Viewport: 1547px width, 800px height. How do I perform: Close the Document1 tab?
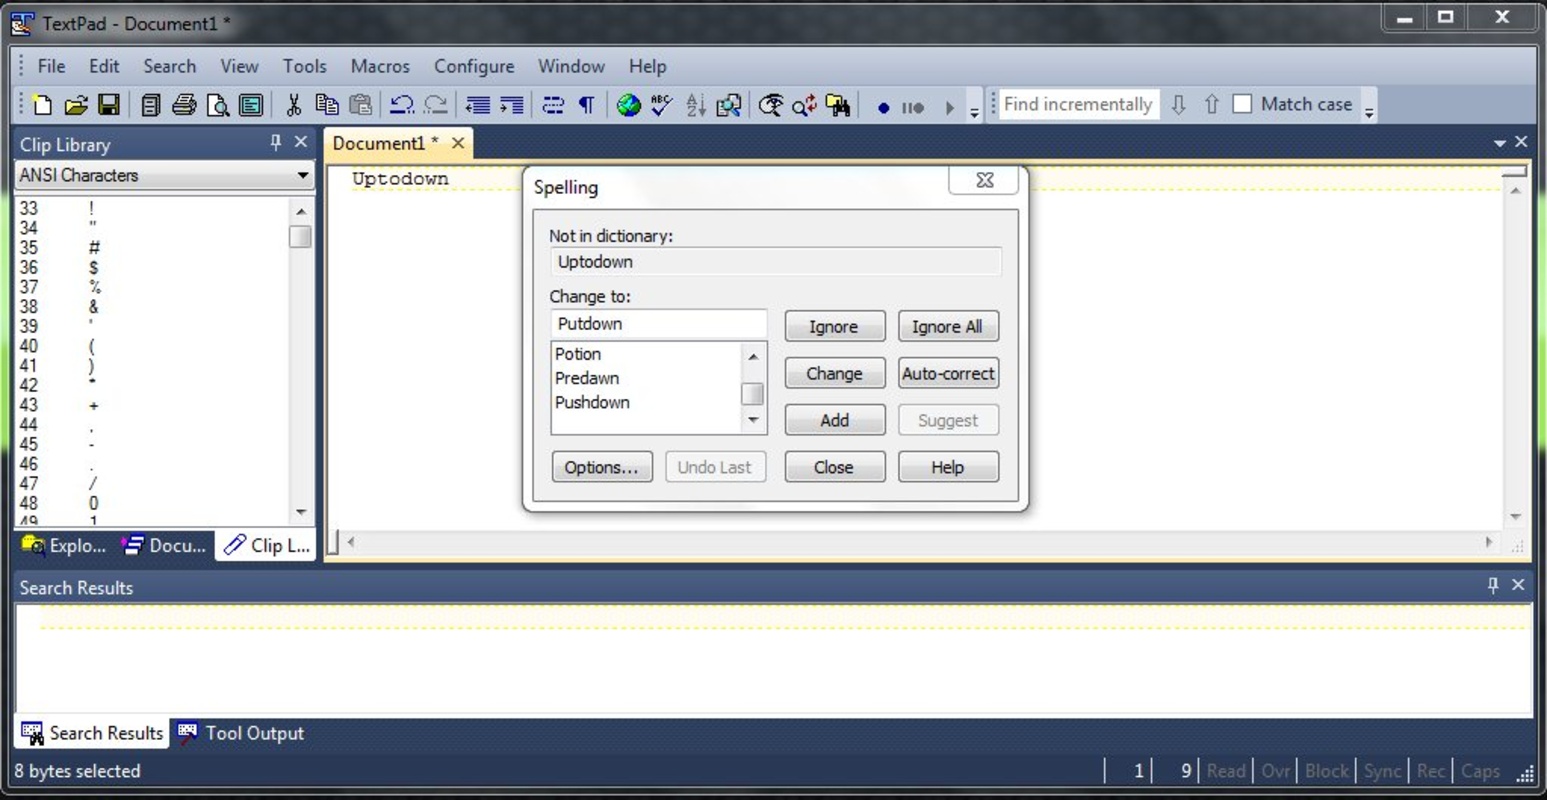click(458, 143)
